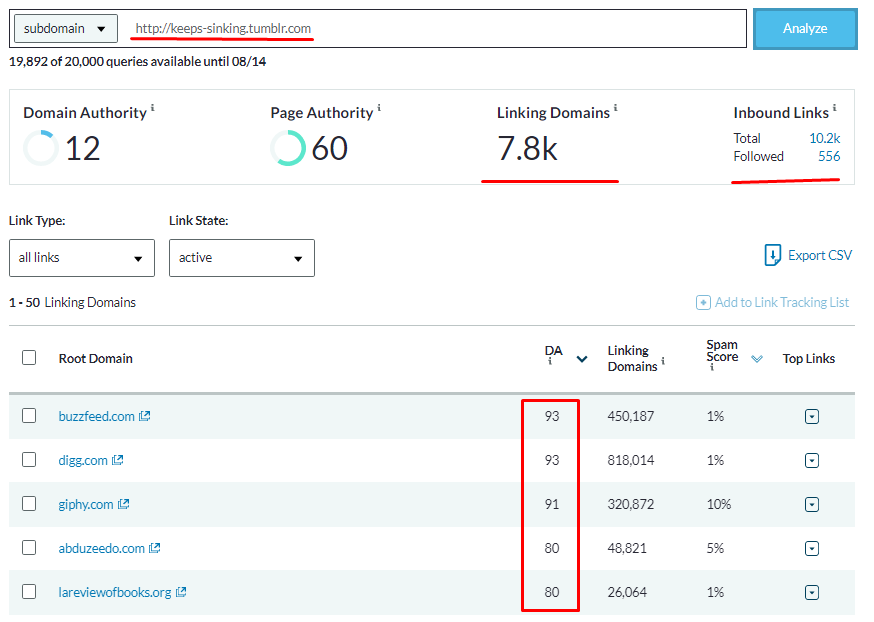This screenshot has width=874, height=622.
Task: Open the Link State 'active' dropdown
Action: pos(242,257)
